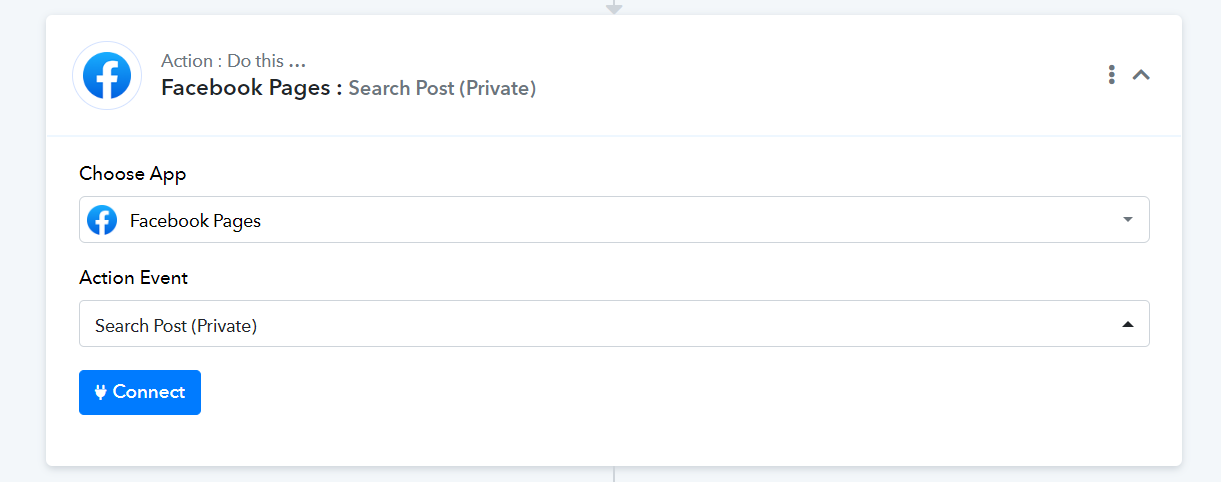Click 'Search Post (Private)' text inside event field
The width and height of the screenshot is (1221, 482).
coord(176,326)
